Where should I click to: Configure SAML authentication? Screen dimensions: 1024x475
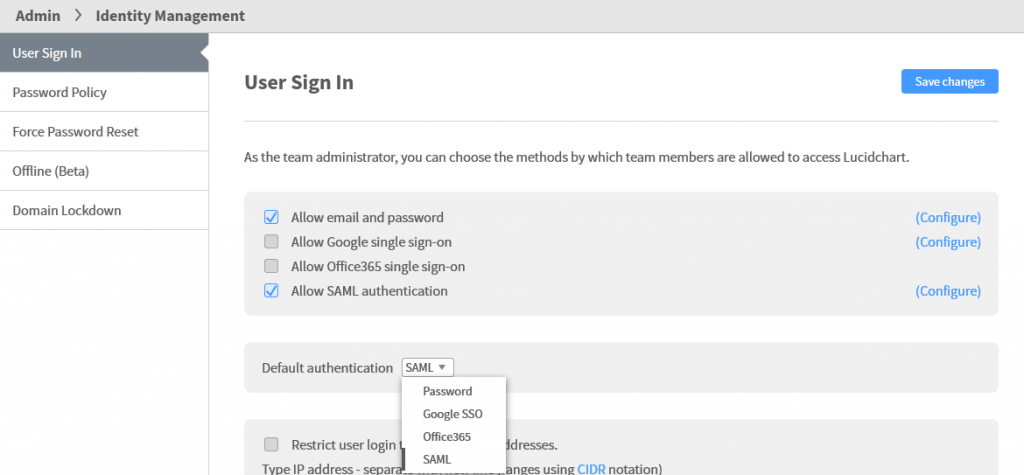tap(948, 291)
